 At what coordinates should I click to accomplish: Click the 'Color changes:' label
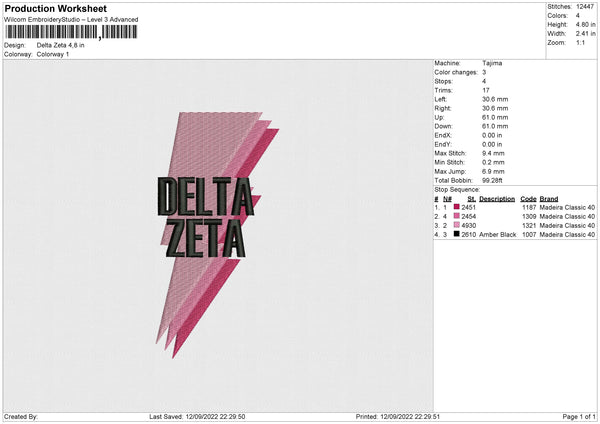pyautogui.click(x=456, y=72)
